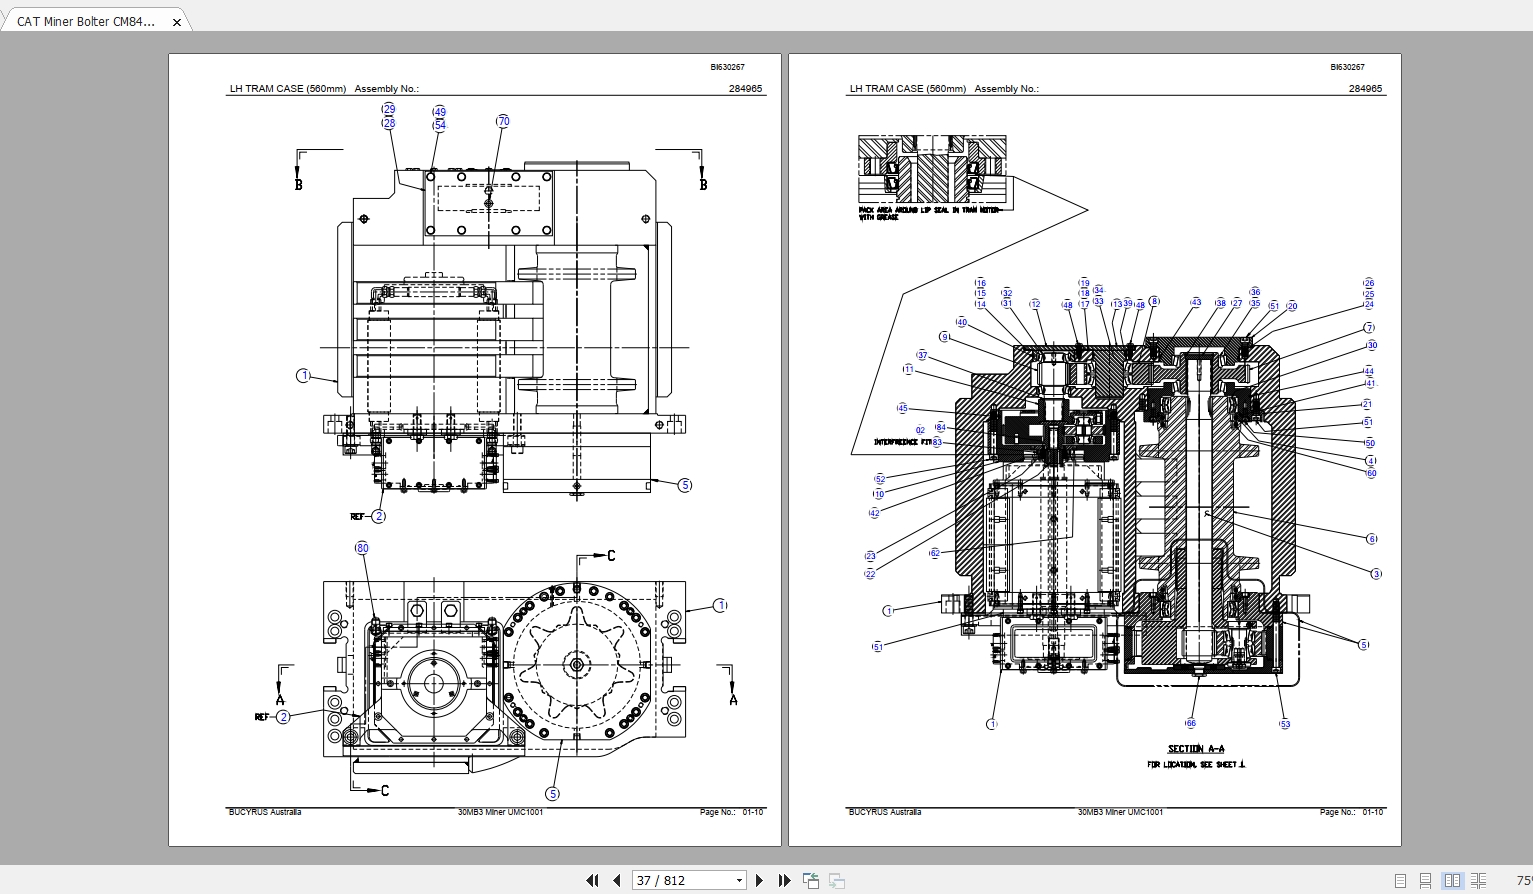Click part callout 70 on left drawing
Image resolution: width=1533 pixels, height=894 pixels.
tap(503, 121)
